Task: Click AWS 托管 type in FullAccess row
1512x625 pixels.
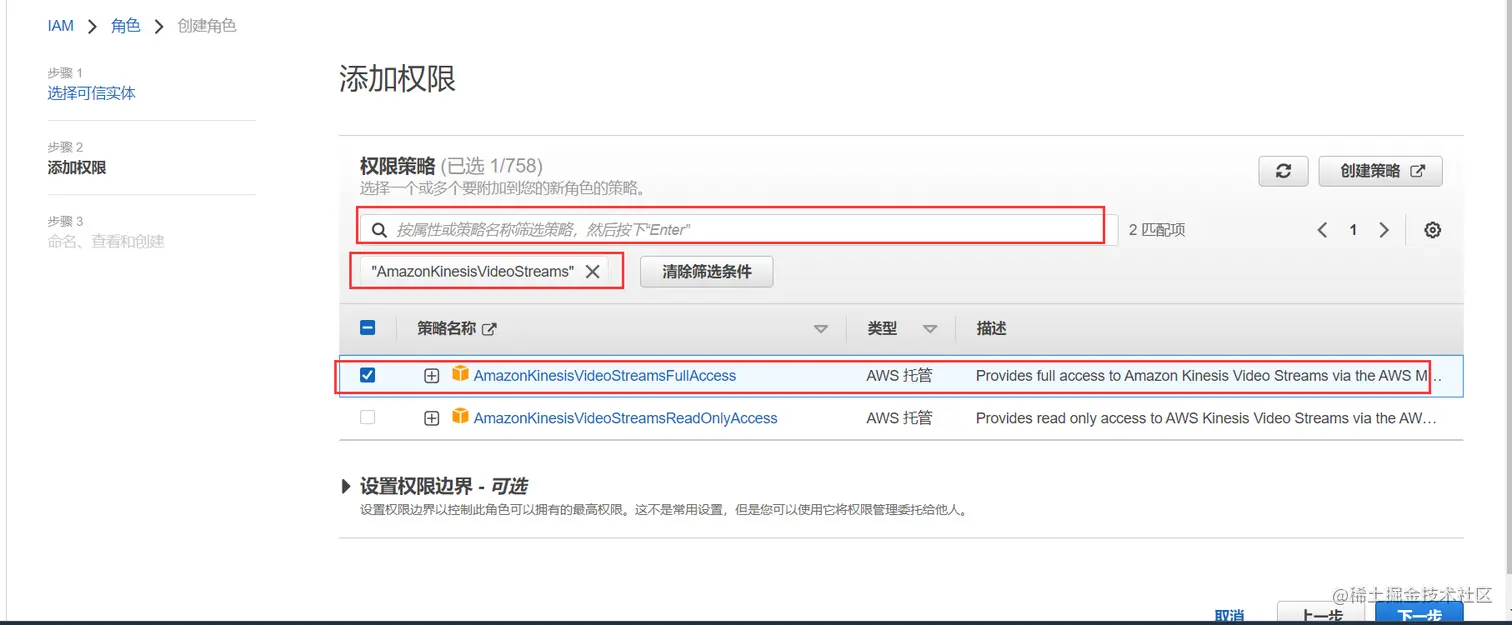Action: (899, 376)
